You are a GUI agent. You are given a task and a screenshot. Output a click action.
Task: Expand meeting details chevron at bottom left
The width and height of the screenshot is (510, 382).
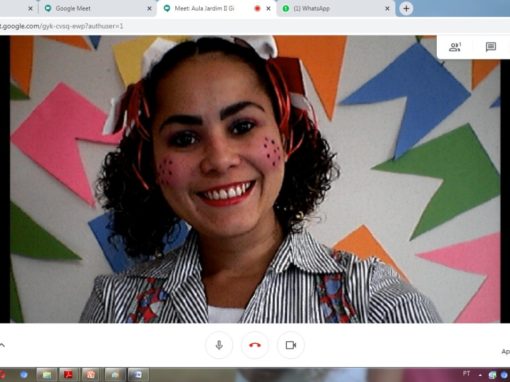point(2,345)
